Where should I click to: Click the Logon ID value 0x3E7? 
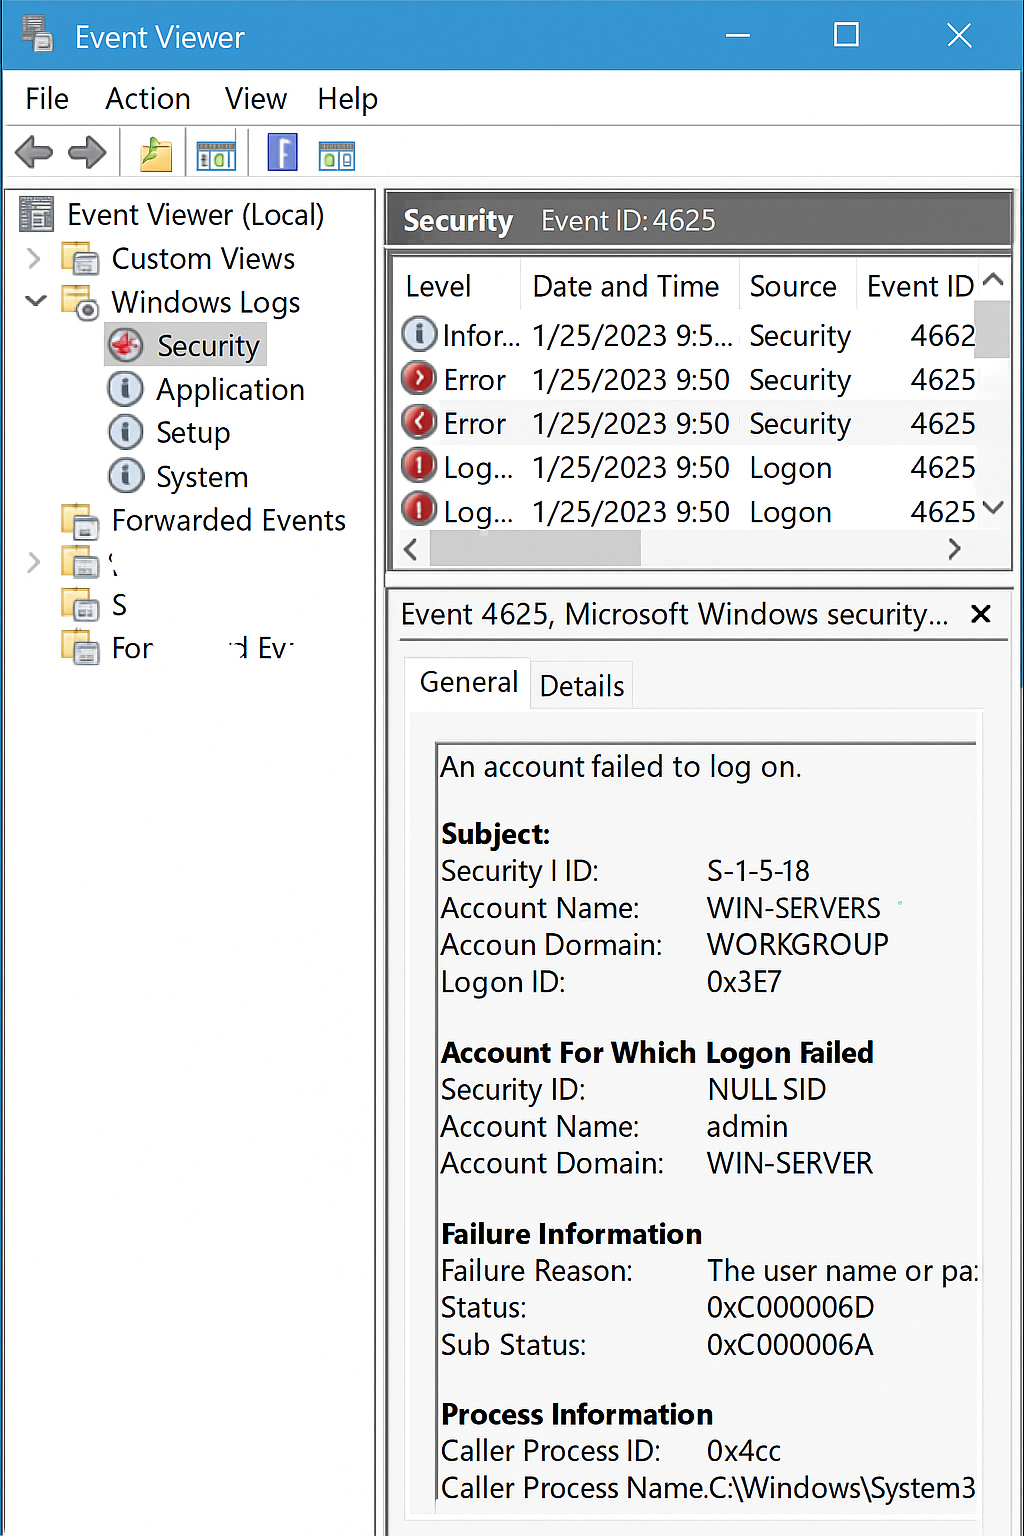click(744, 982)
